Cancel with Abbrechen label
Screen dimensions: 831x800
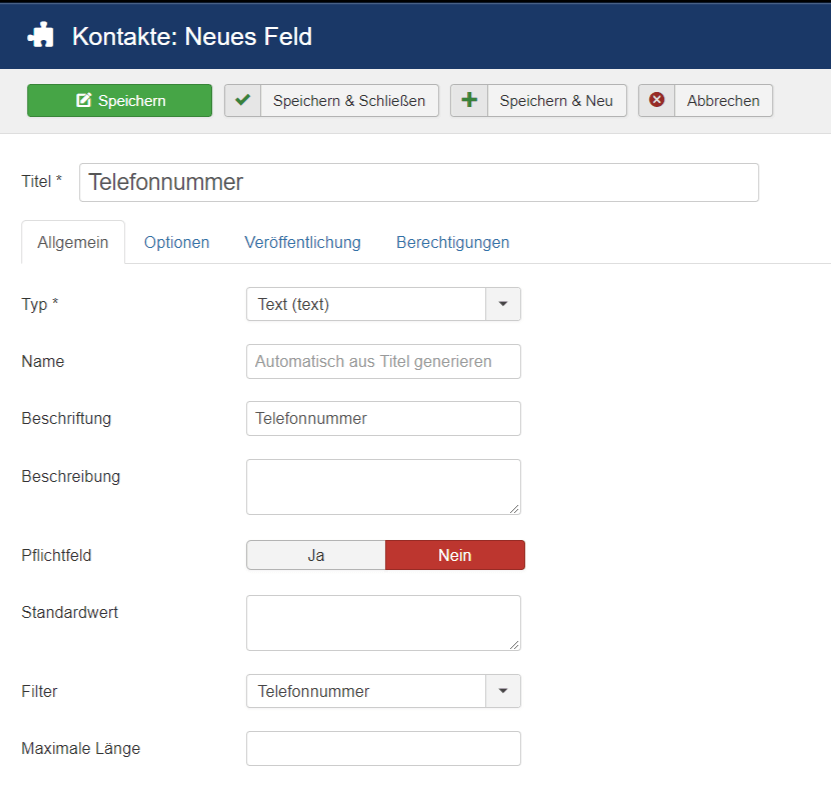(723, 101)
